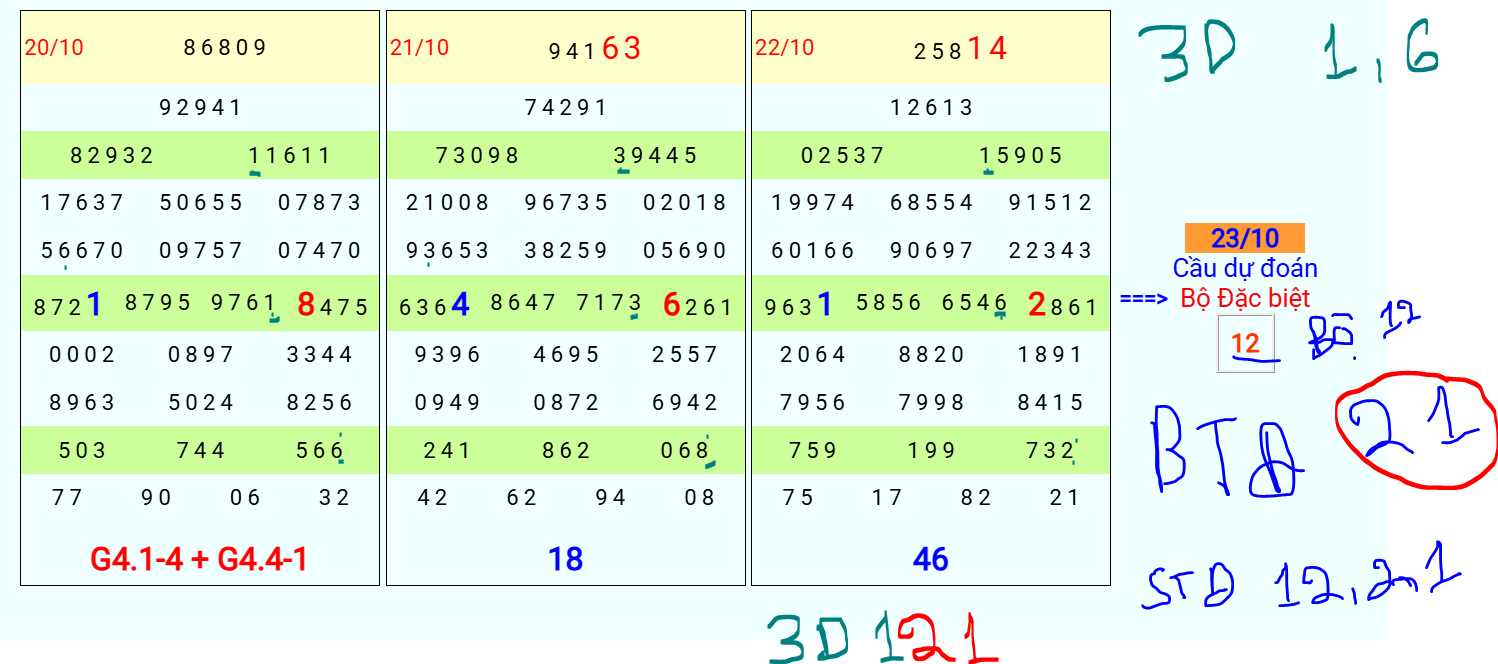
Task: Click the number 9396
Action: [x=448, y=354]
